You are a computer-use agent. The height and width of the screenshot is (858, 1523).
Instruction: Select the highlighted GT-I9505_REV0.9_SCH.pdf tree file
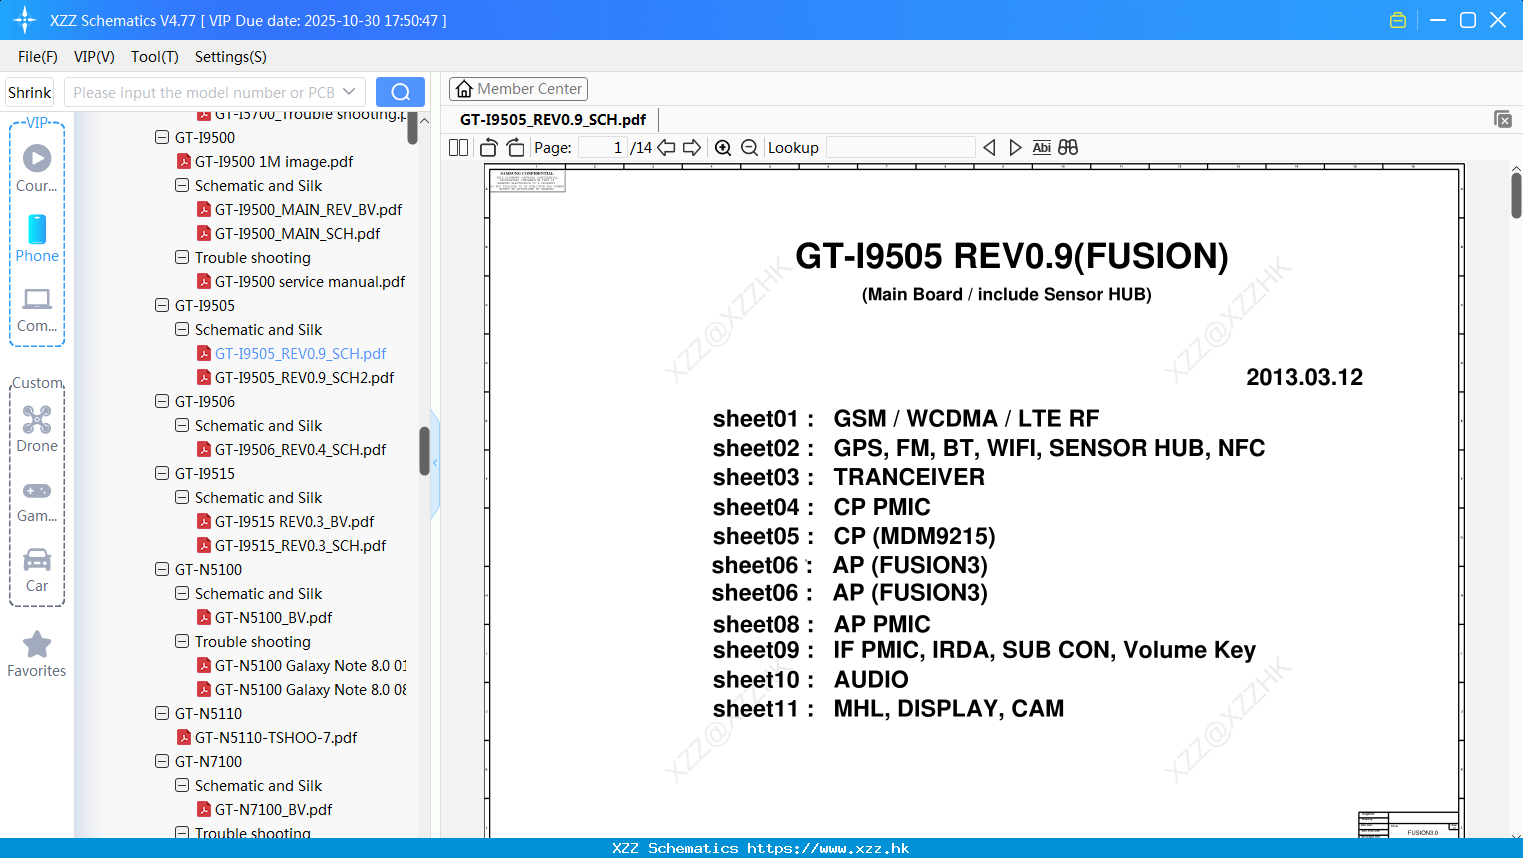click(300, 353)
